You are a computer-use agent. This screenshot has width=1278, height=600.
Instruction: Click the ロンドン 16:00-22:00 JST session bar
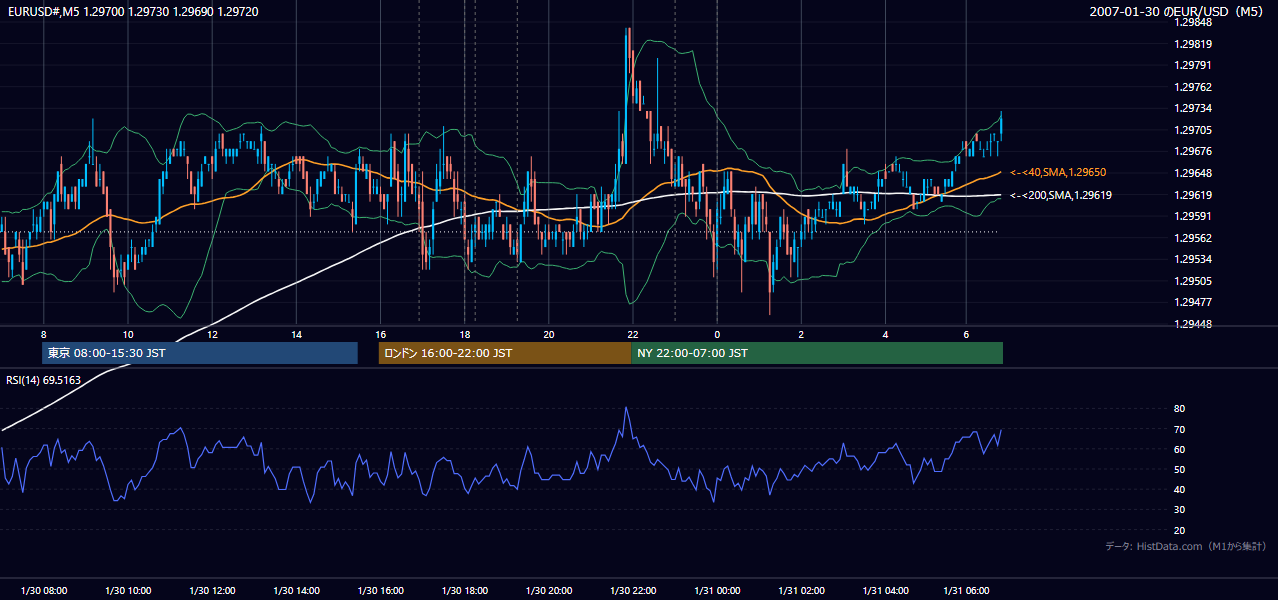[505, 353]
